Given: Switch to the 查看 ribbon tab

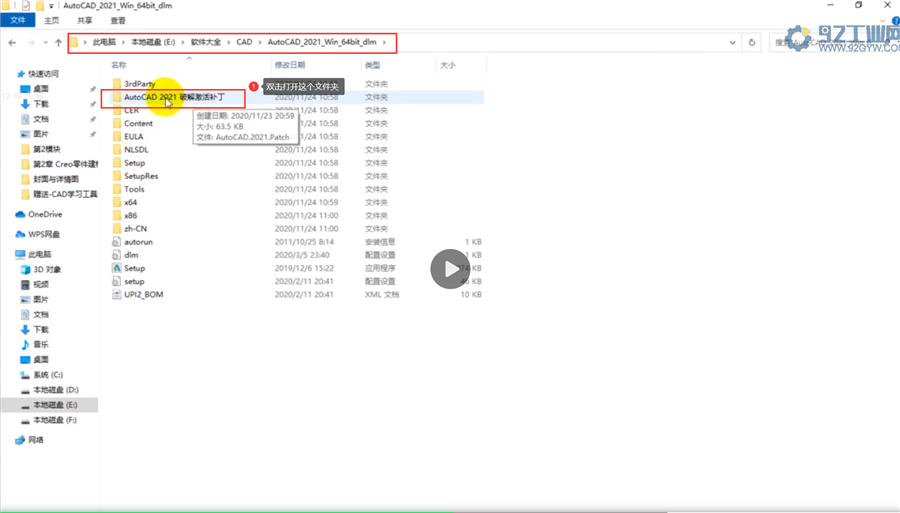Looking at the screenshot, I should [118, 20].
